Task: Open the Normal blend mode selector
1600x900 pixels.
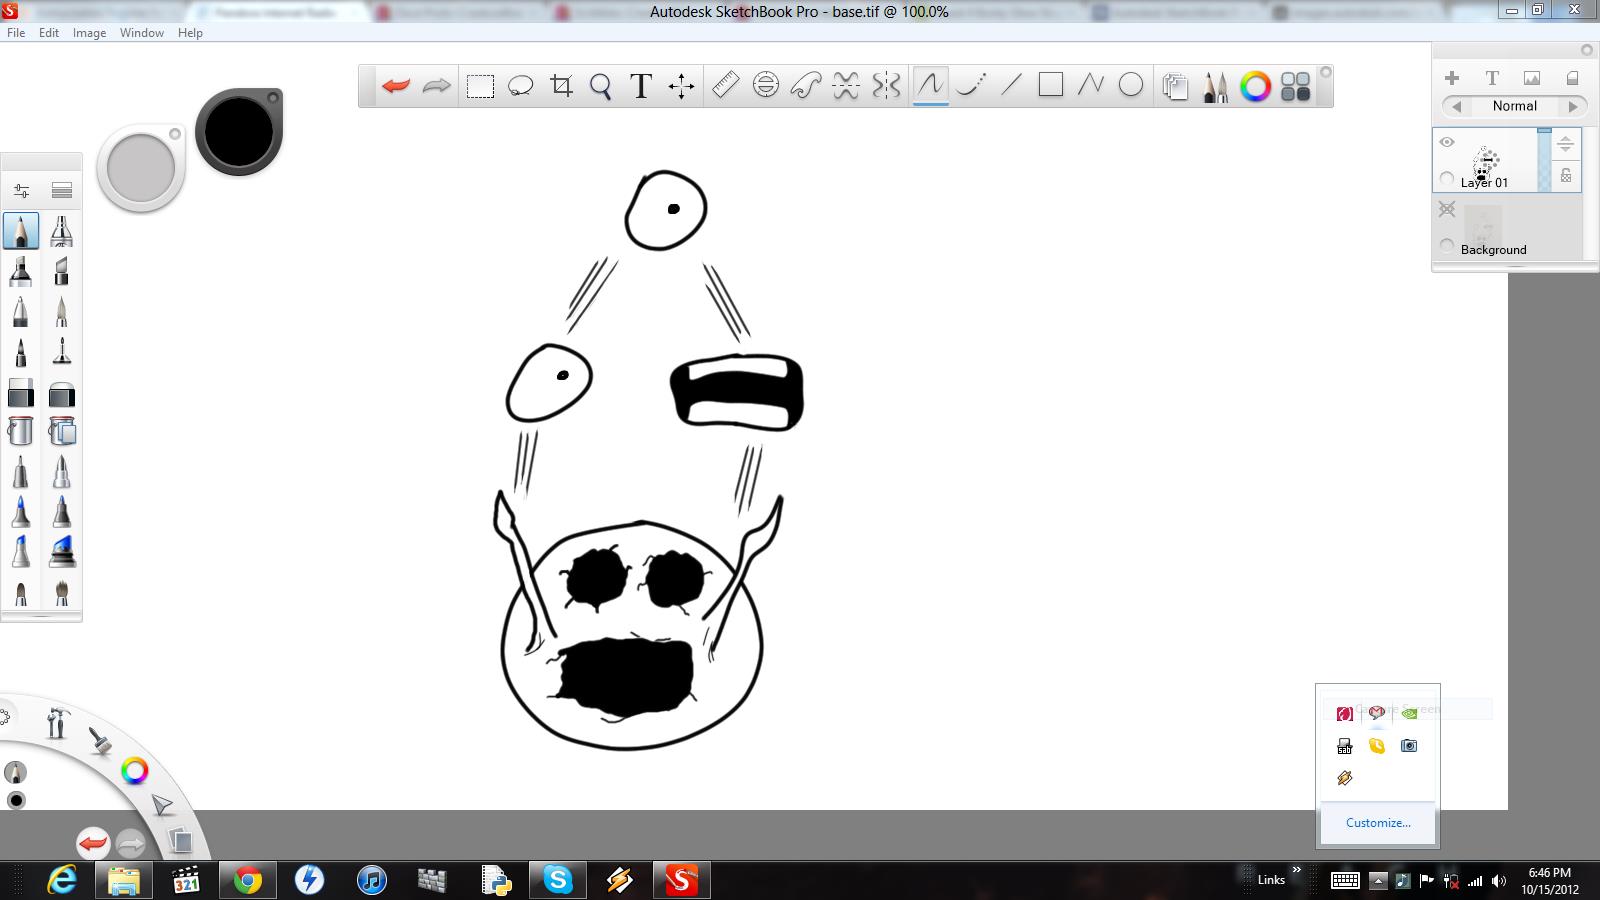Action: (x=1514, y=106)
